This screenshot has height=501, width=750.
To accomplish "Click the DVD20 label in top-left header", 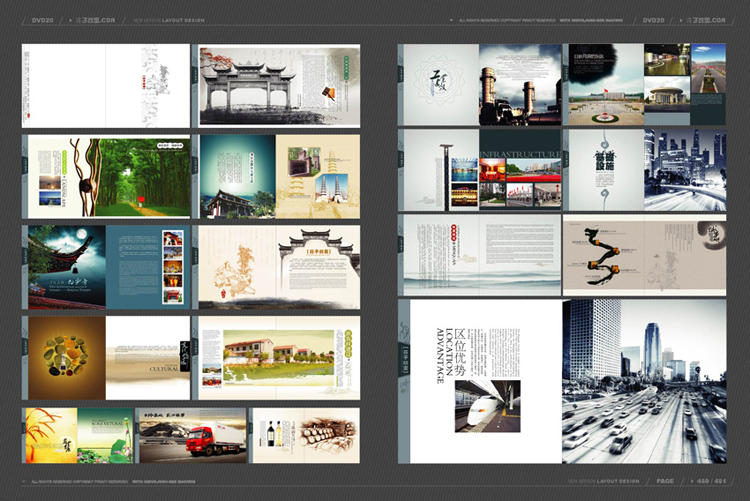I will pos(42,20).
